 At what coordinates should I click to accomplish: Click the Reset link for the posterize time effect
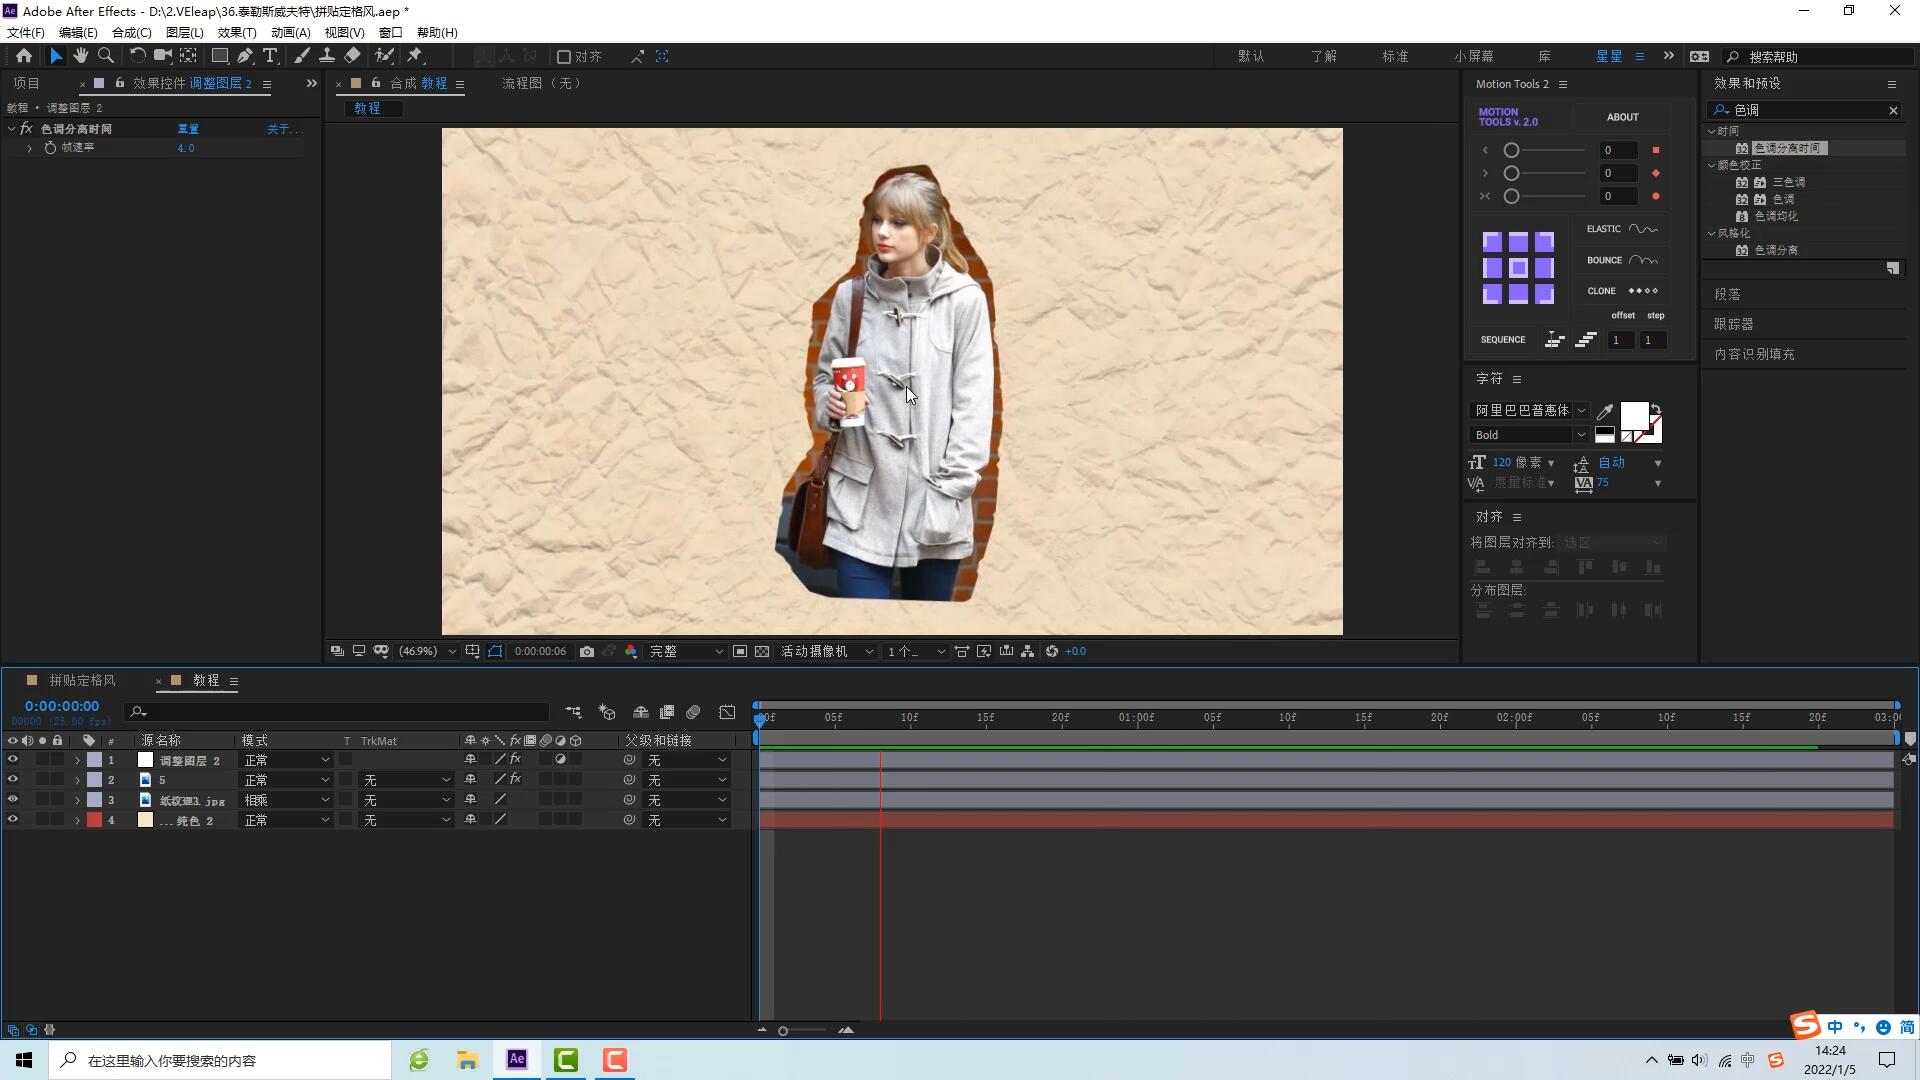[x=188, y=129]
